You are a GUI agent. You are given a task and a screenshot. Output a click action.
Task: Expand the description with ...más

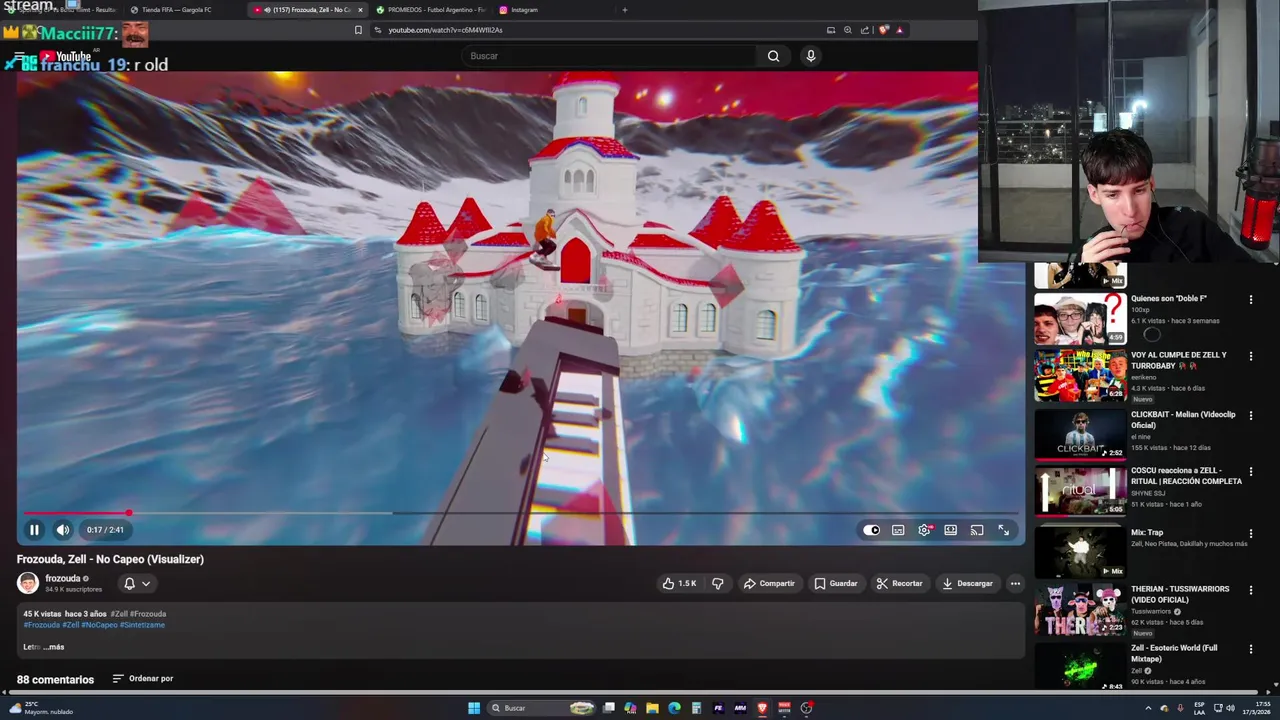click(x=54, y=647)
